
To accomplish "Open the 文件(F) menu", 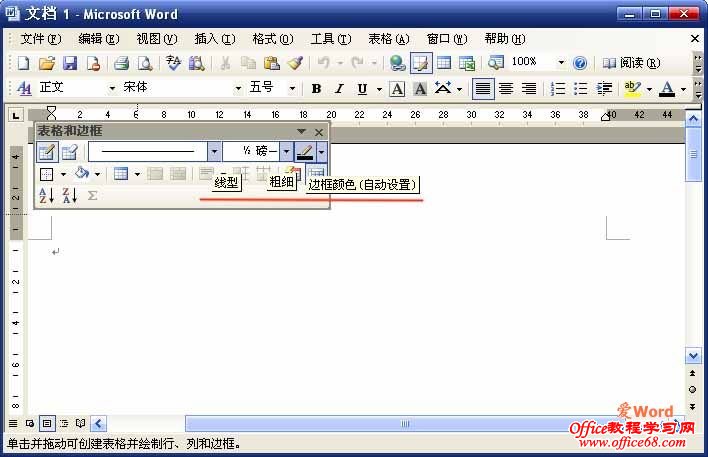I will pyautogui.click(x=41, y=39).
